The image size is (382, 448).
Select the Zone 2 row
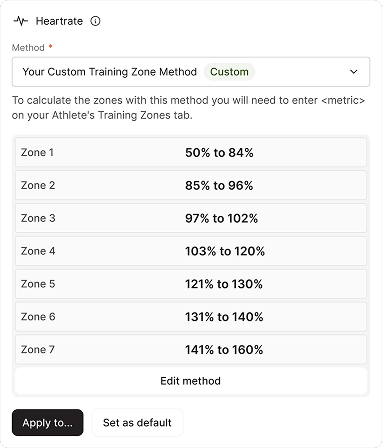coord(191,185)
